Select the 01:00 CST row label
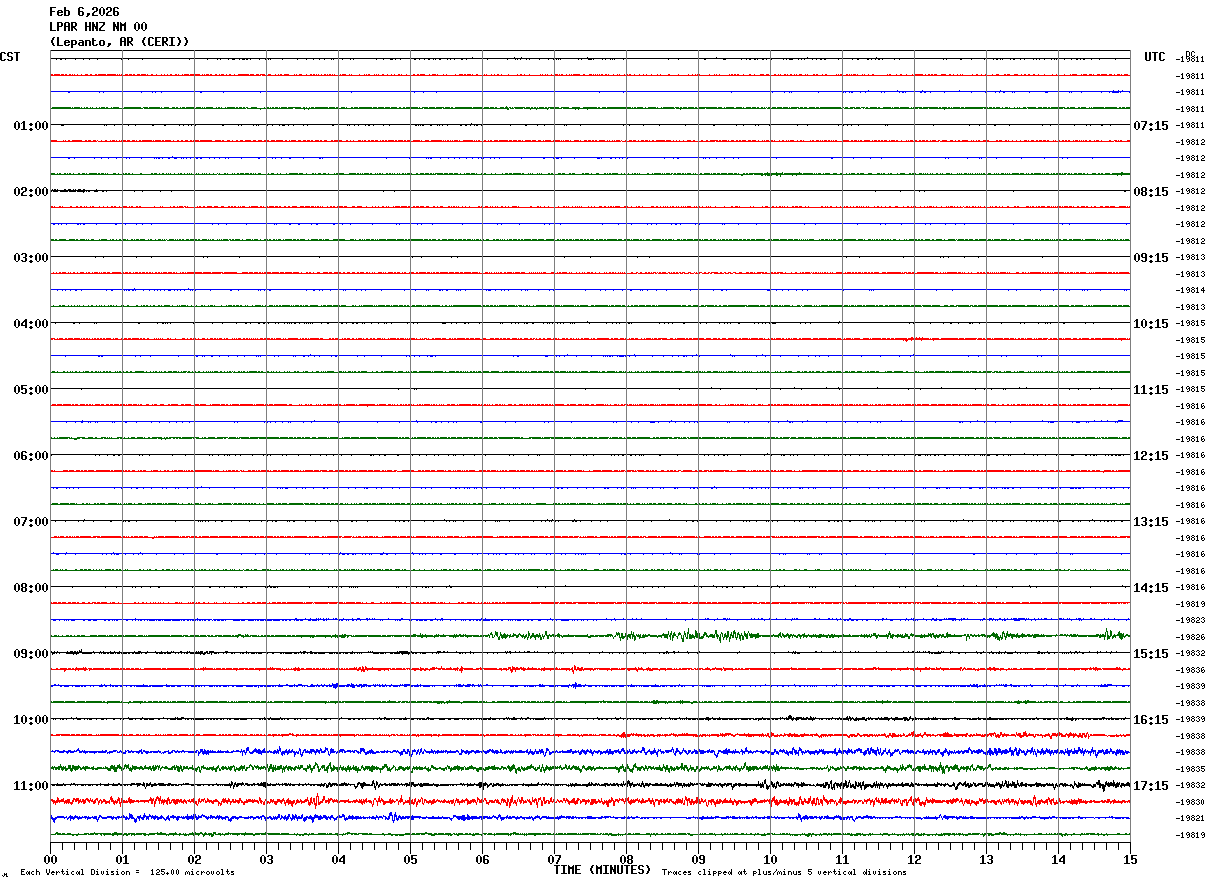Viewport: 1210px width, 886px height. pyautogui.click(x=30, y=126)
